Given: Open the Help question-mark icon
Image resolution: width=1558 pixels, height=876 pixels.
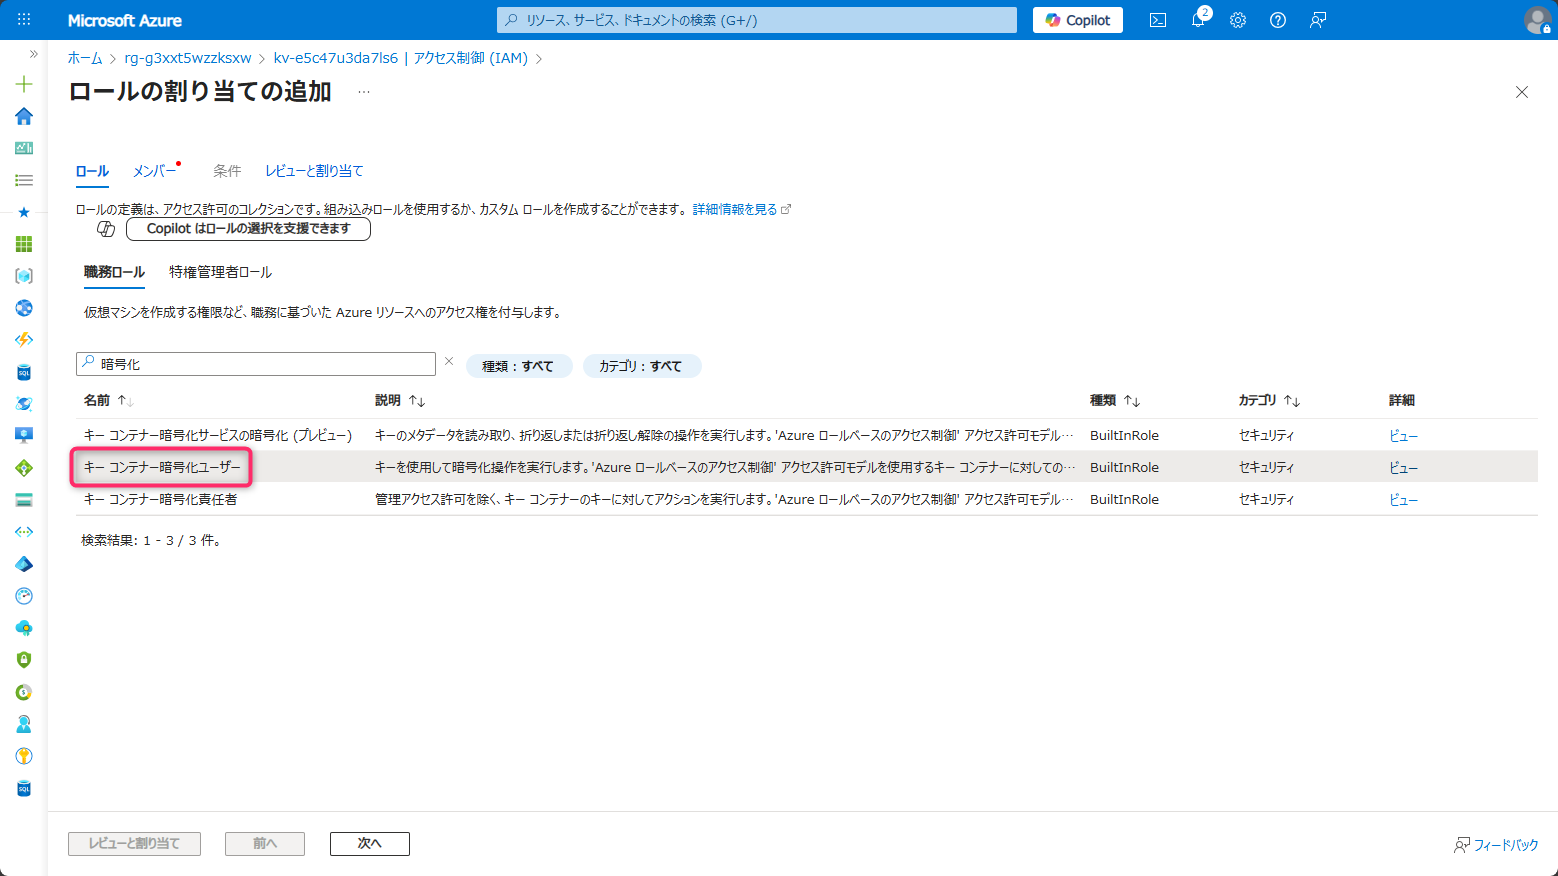Looking at the screenshot, I should (1277, 19).
